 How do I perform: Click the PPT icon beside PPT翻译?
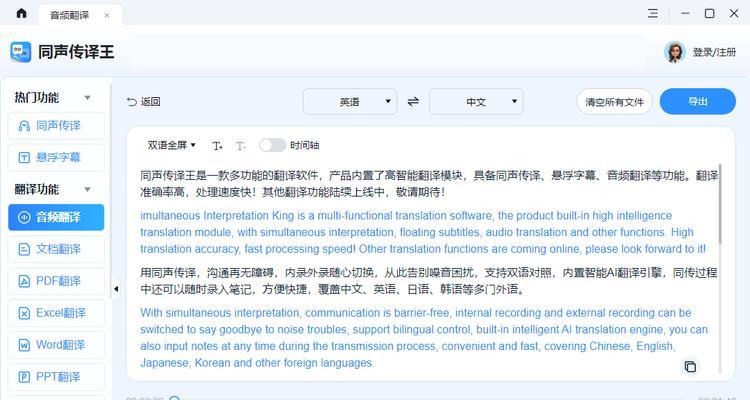click(x=24, y=377)
